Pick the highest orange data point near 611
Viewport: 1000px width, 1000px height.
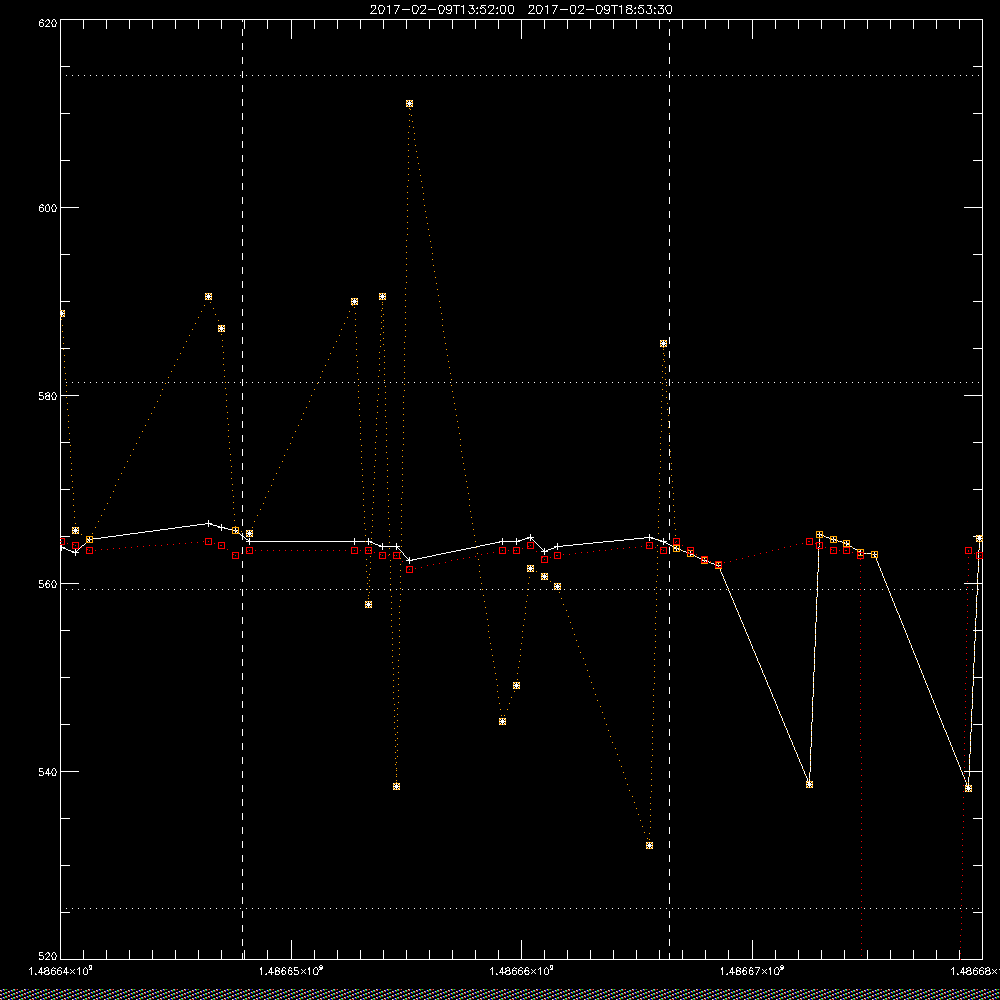(x=409, y=103)
